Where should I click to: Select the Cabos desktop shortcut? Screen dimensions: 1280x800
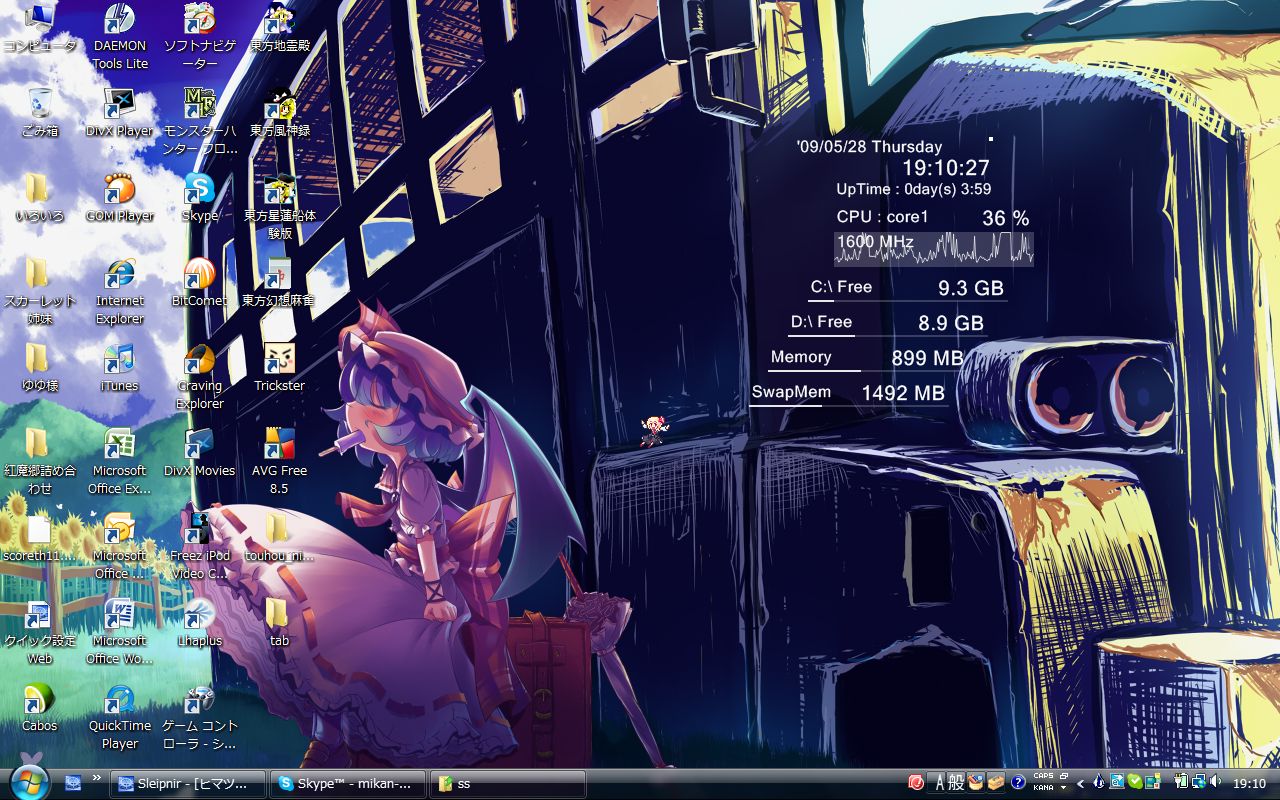40,708
